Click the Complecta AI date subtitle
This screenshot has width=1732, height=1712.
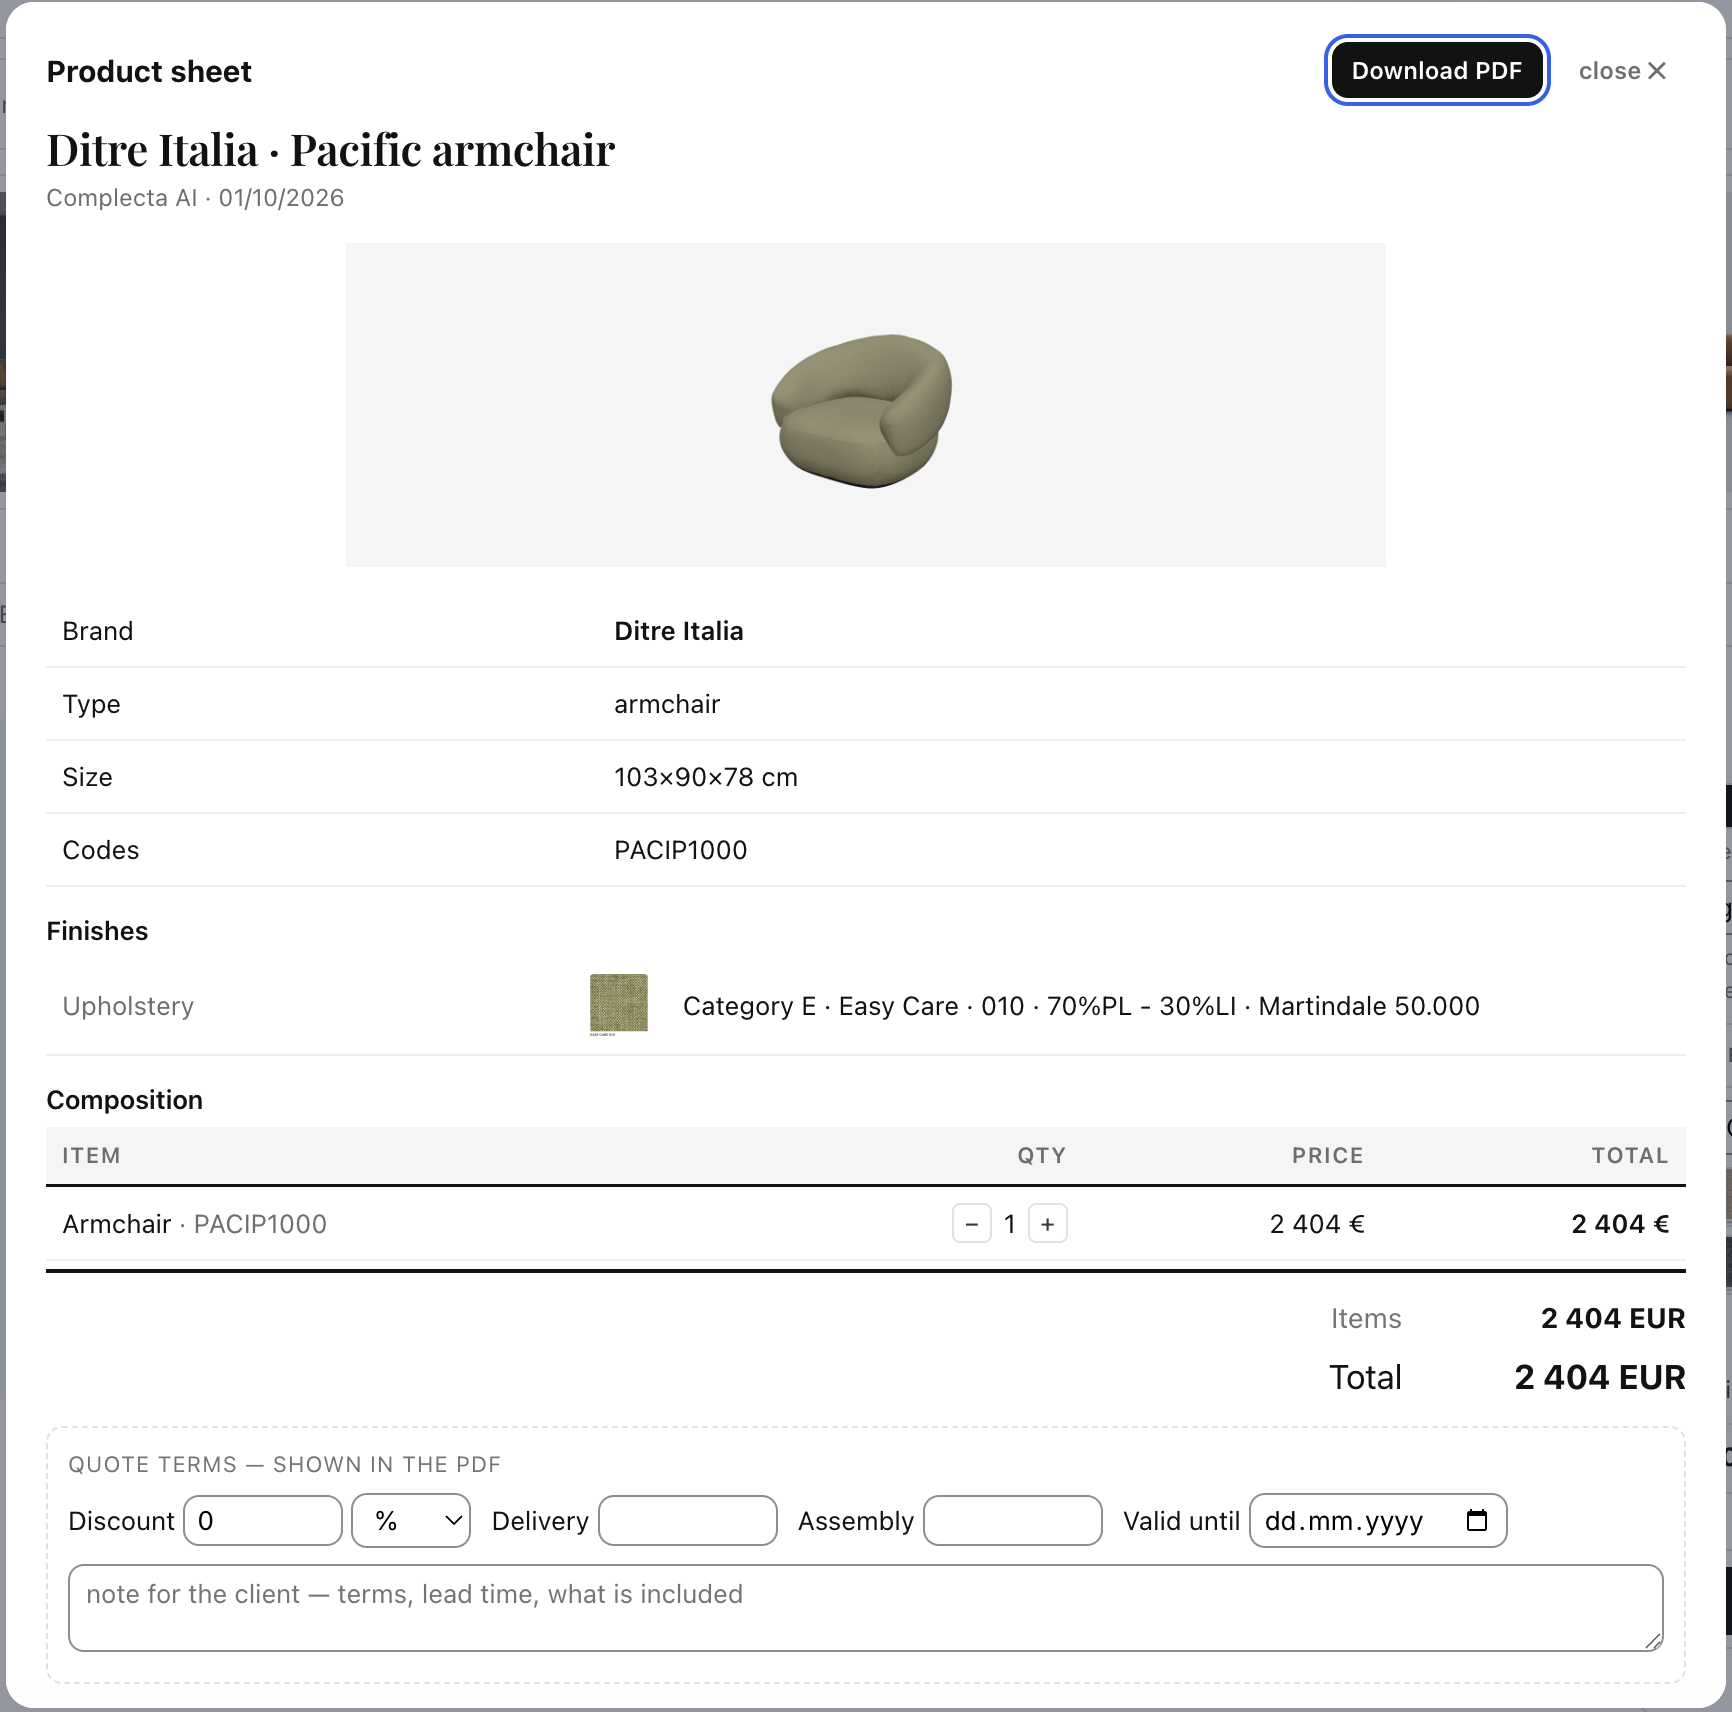(195, 198)
